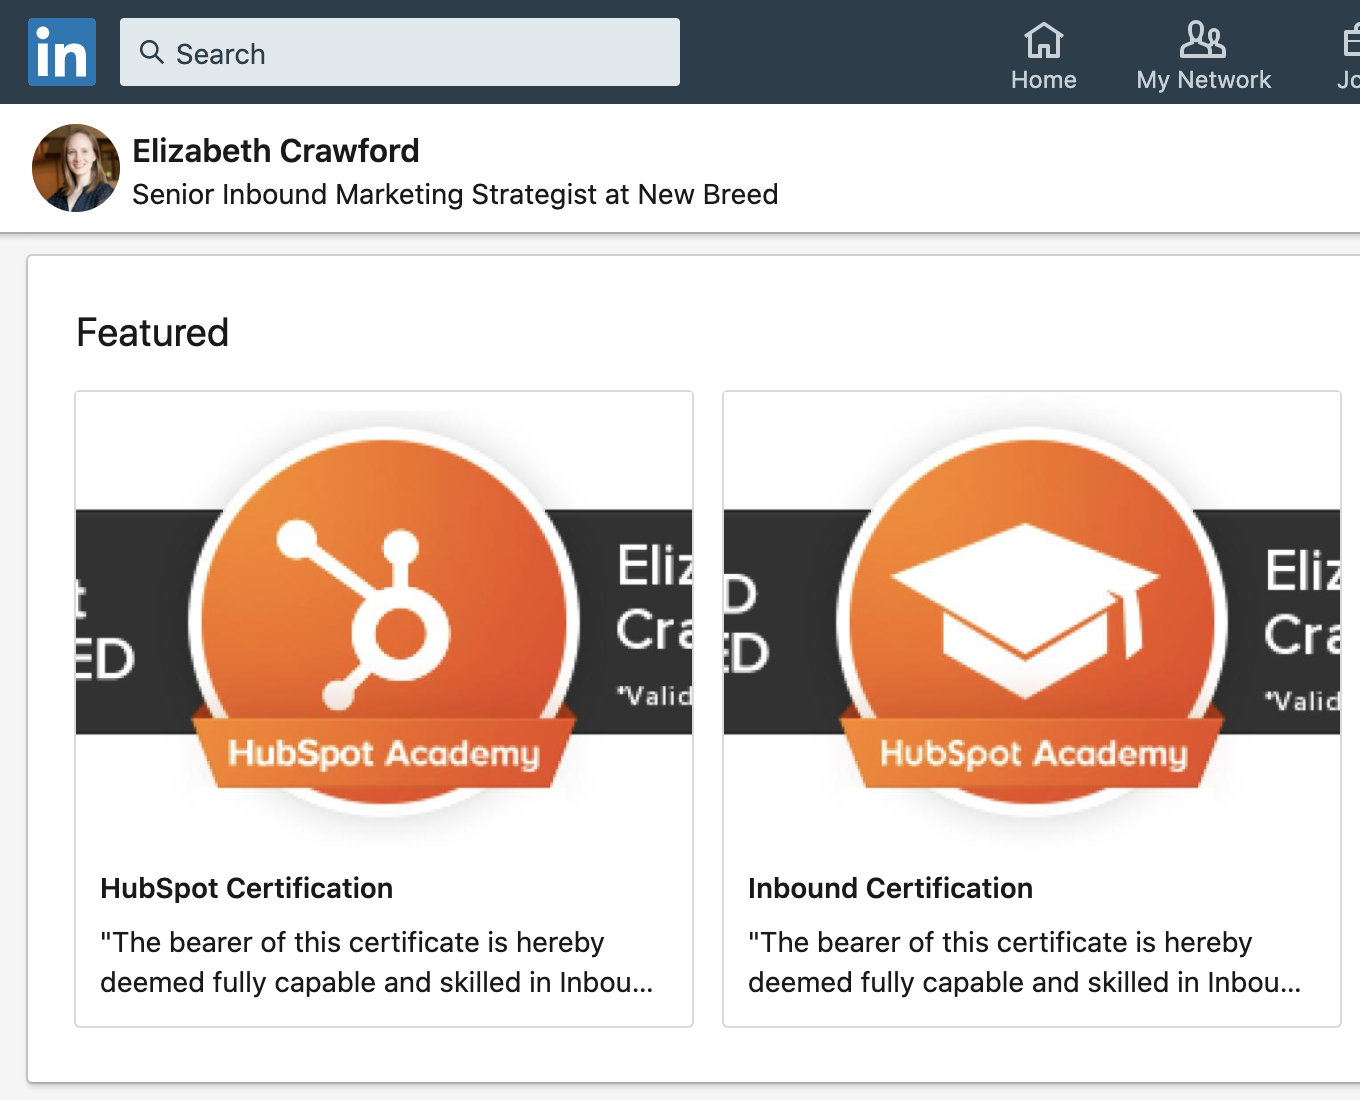The image size is (1360, 1100).
Task: Open the My Network label in navigation
Action: point(1203,80)
